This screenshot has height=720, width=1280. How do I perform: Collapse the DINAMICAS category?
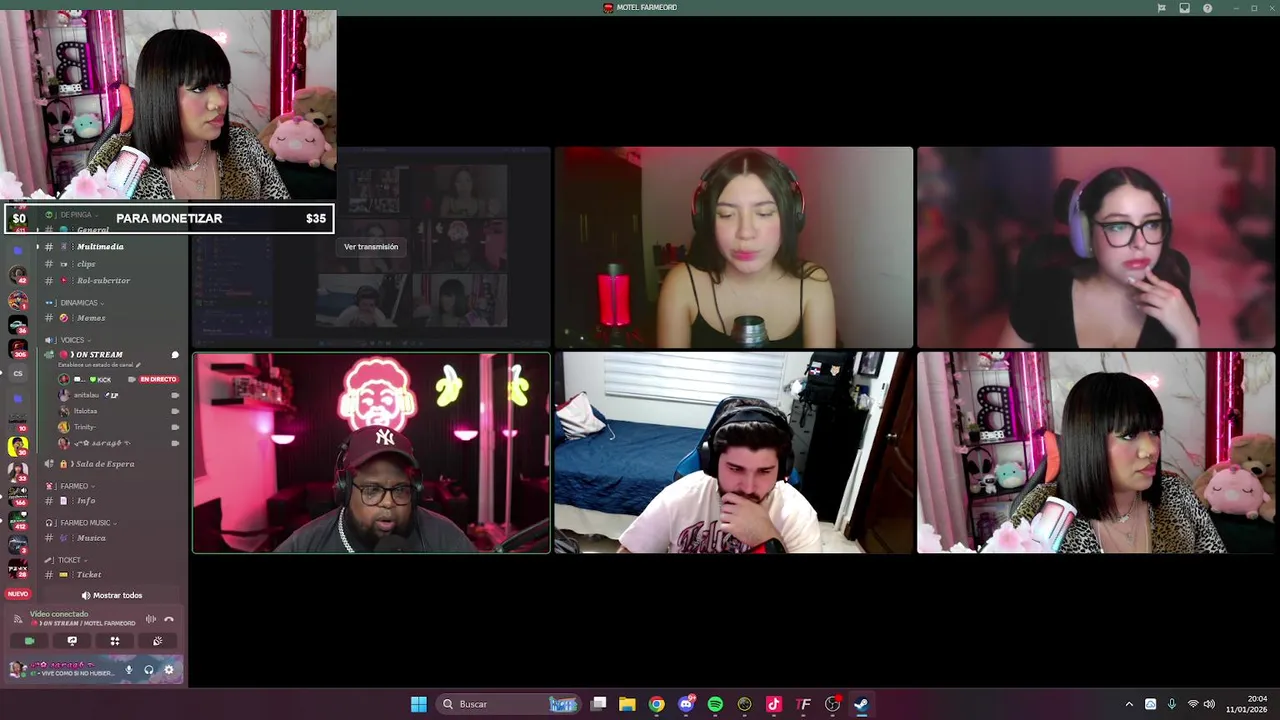pyautogui.click(x=82, y=303)
